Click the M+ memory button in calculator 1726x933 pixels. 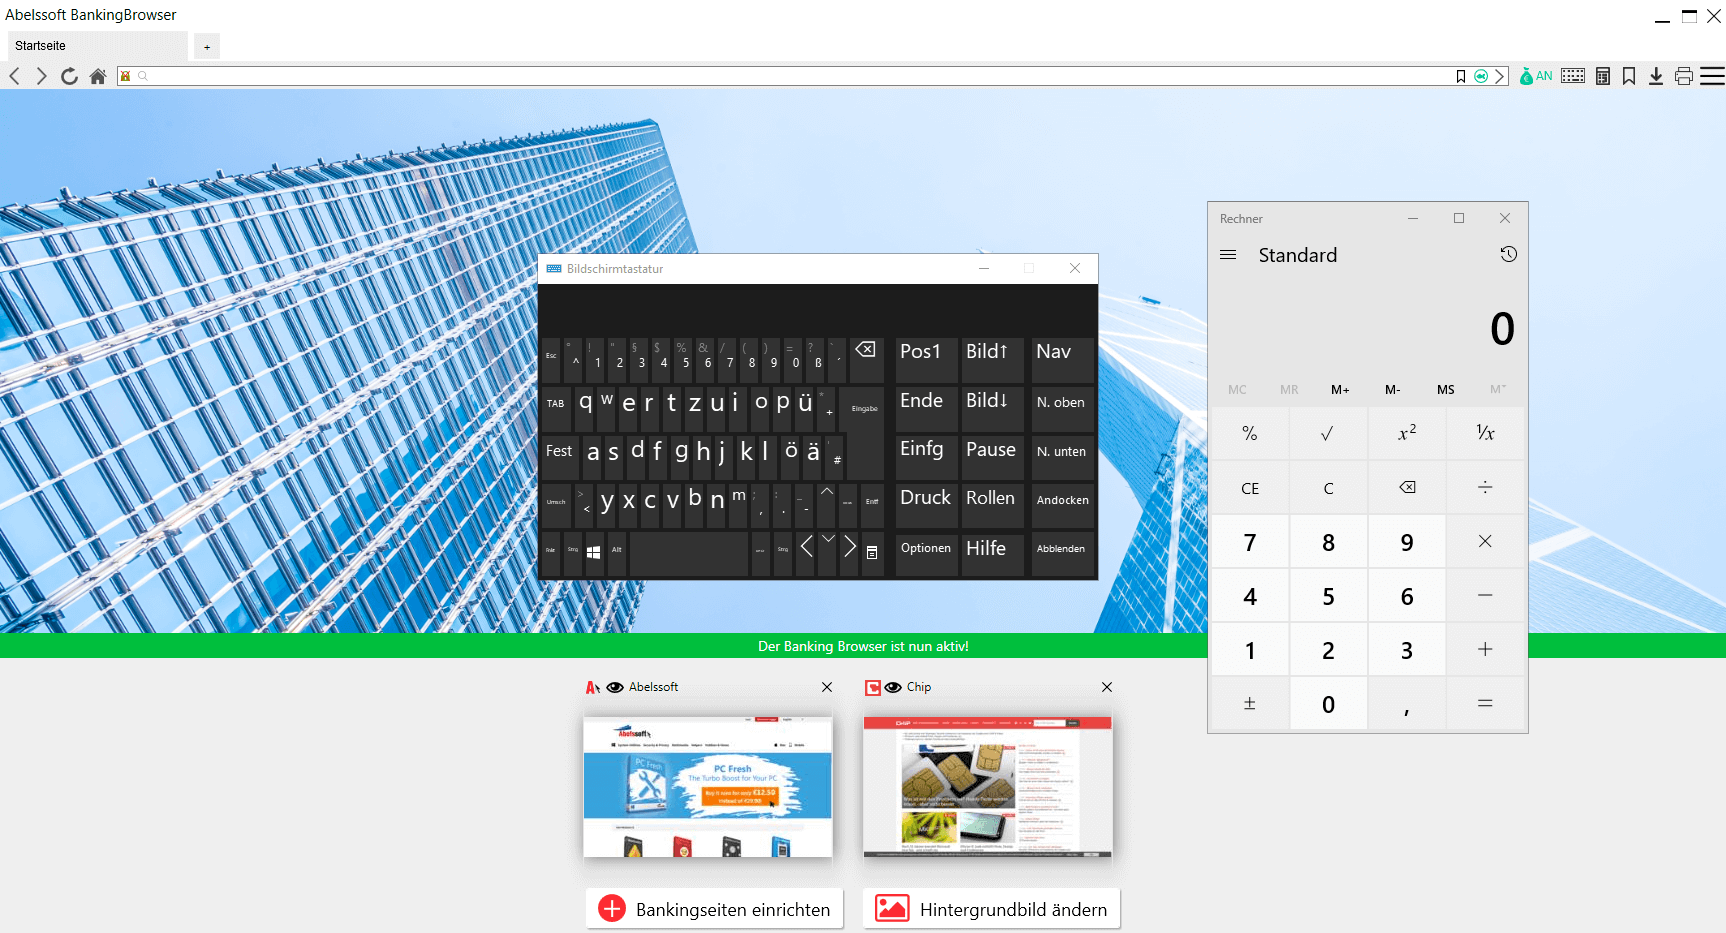point(1340,389)
